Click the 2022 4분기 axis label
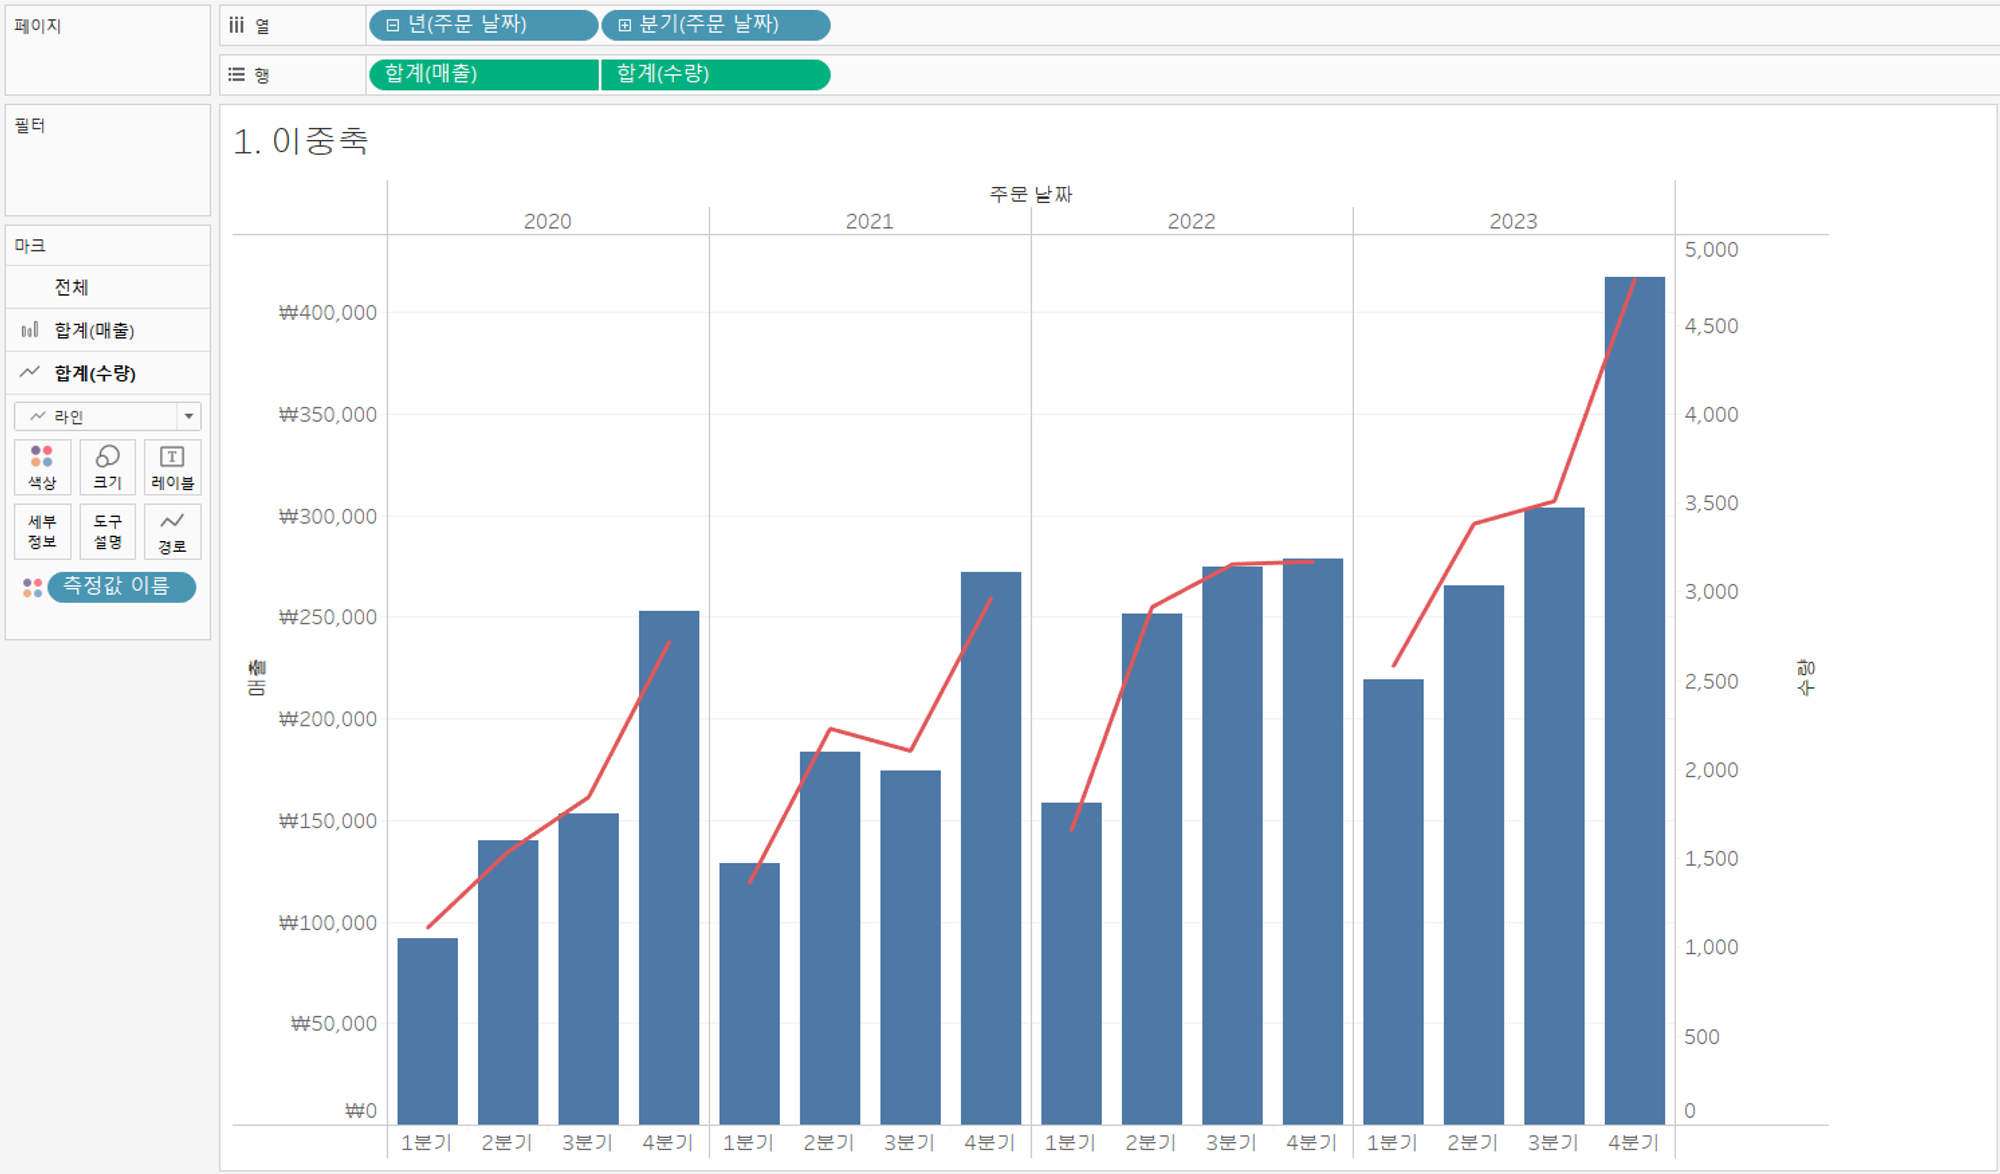 click(x=1312, y=1142)
